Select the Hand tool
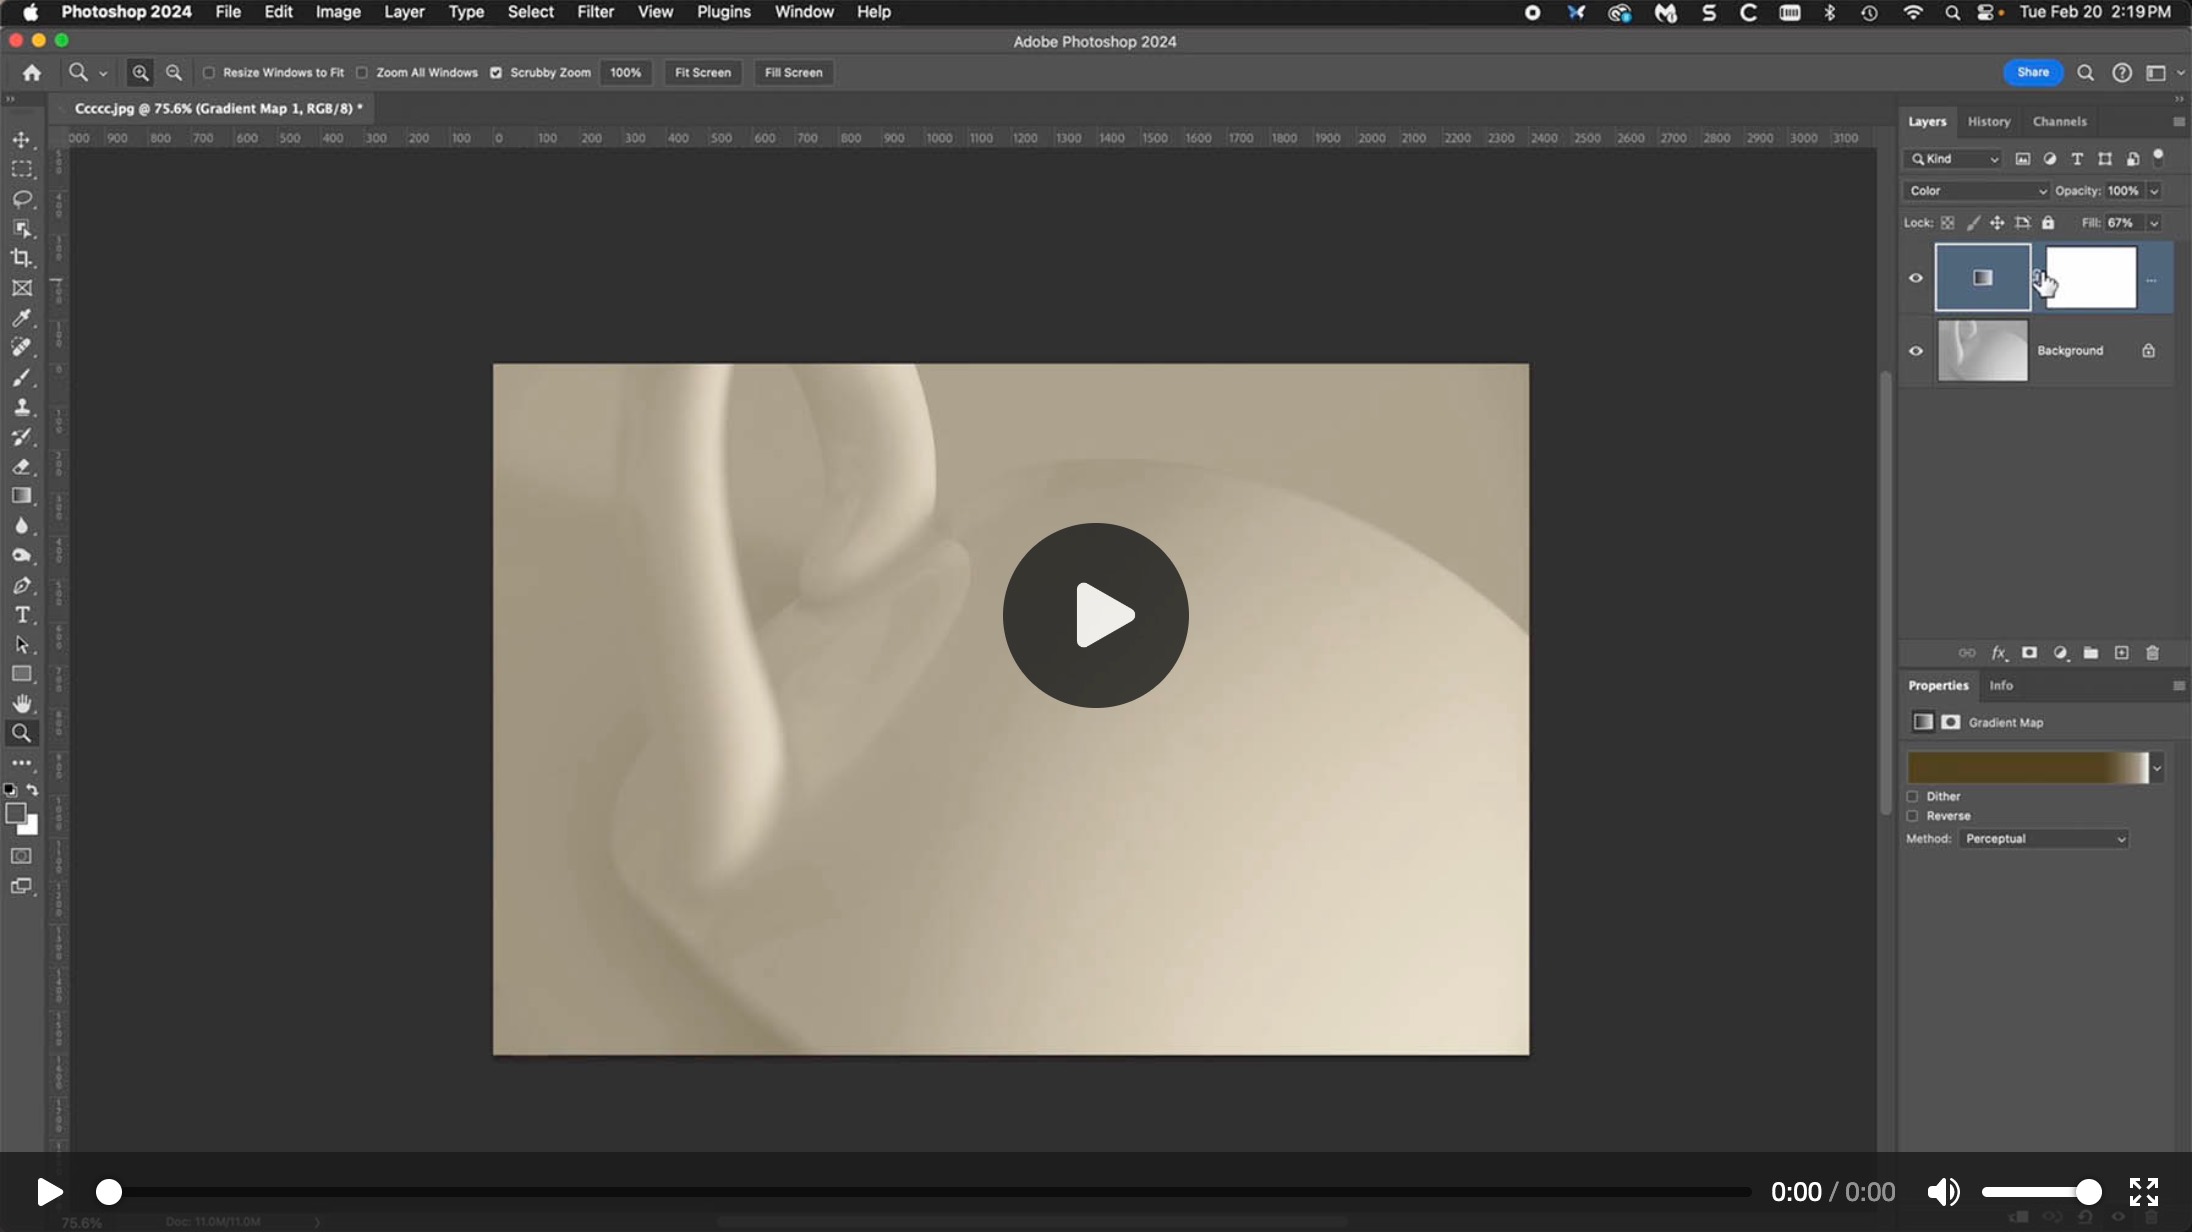2192x1232 pixels. (x=21, y=704)
